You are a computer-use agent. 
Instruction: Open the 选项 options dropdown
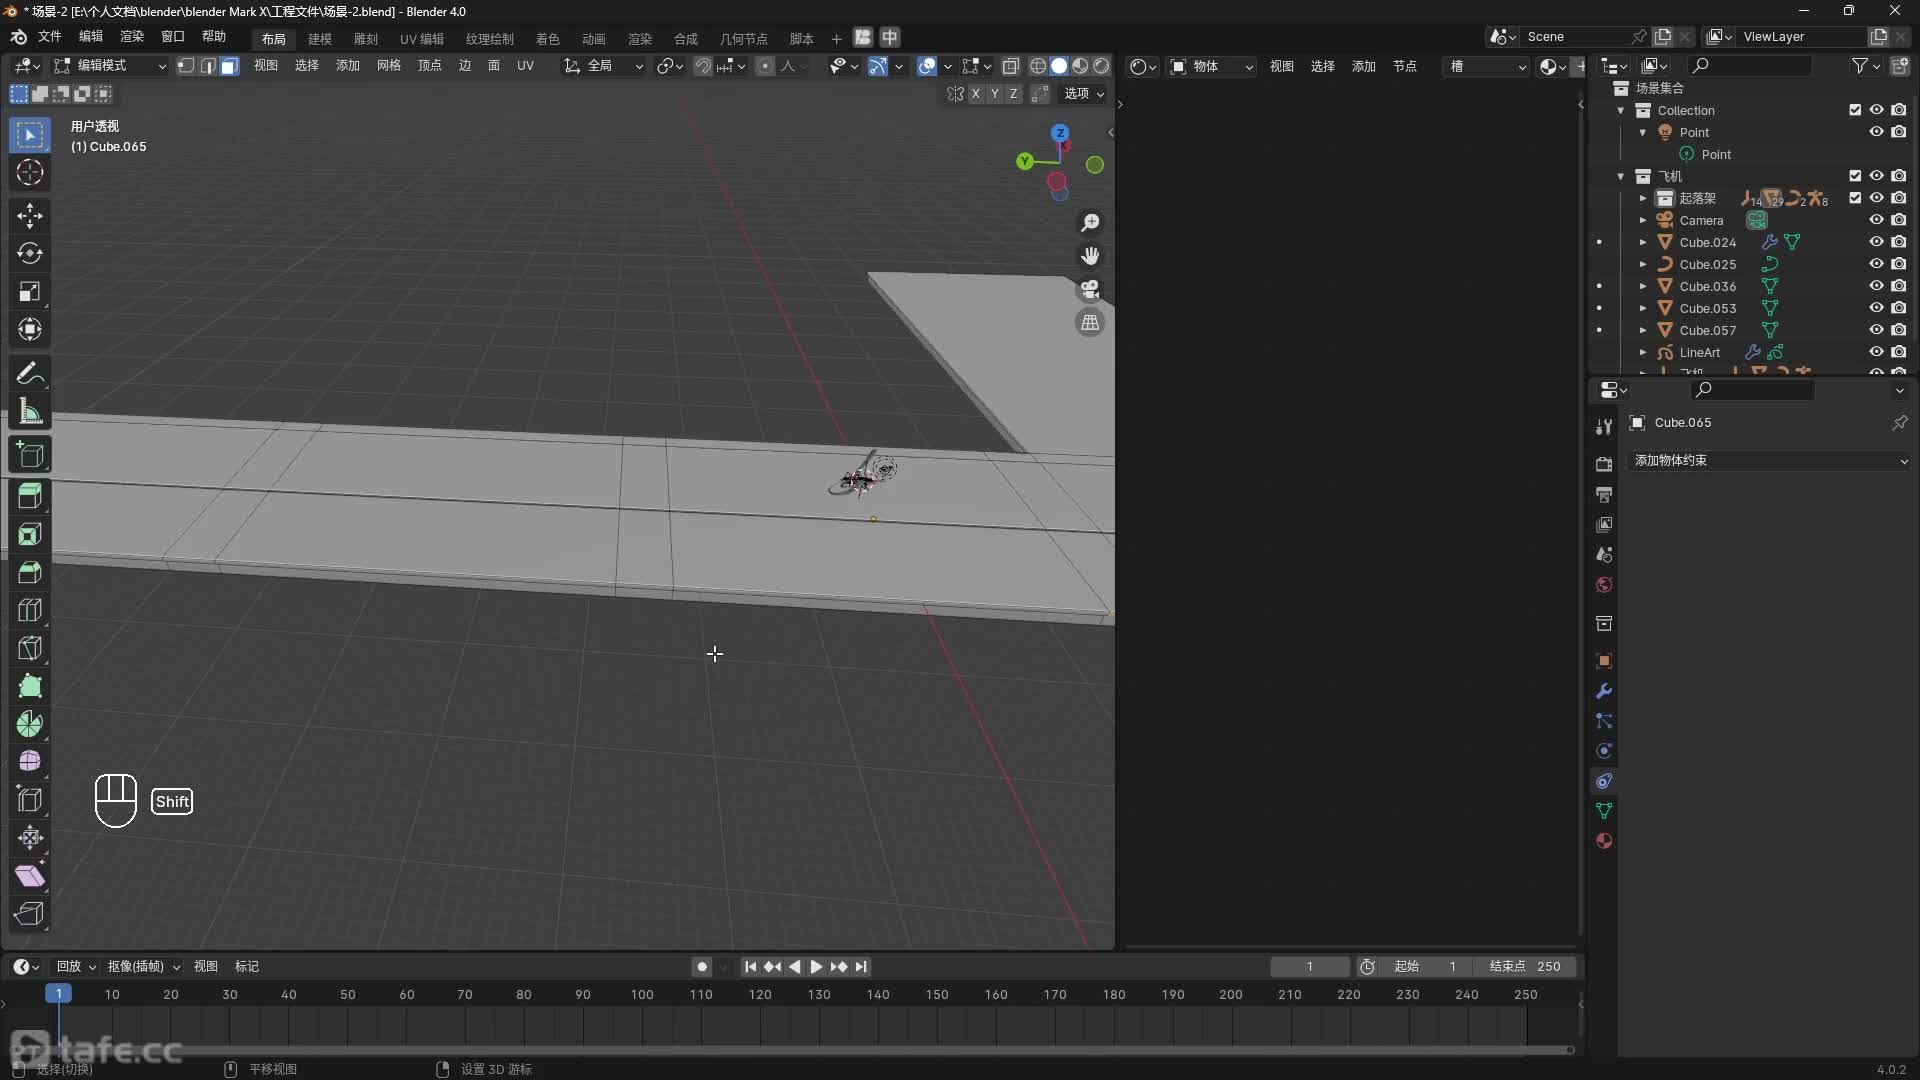[1084, 93]
